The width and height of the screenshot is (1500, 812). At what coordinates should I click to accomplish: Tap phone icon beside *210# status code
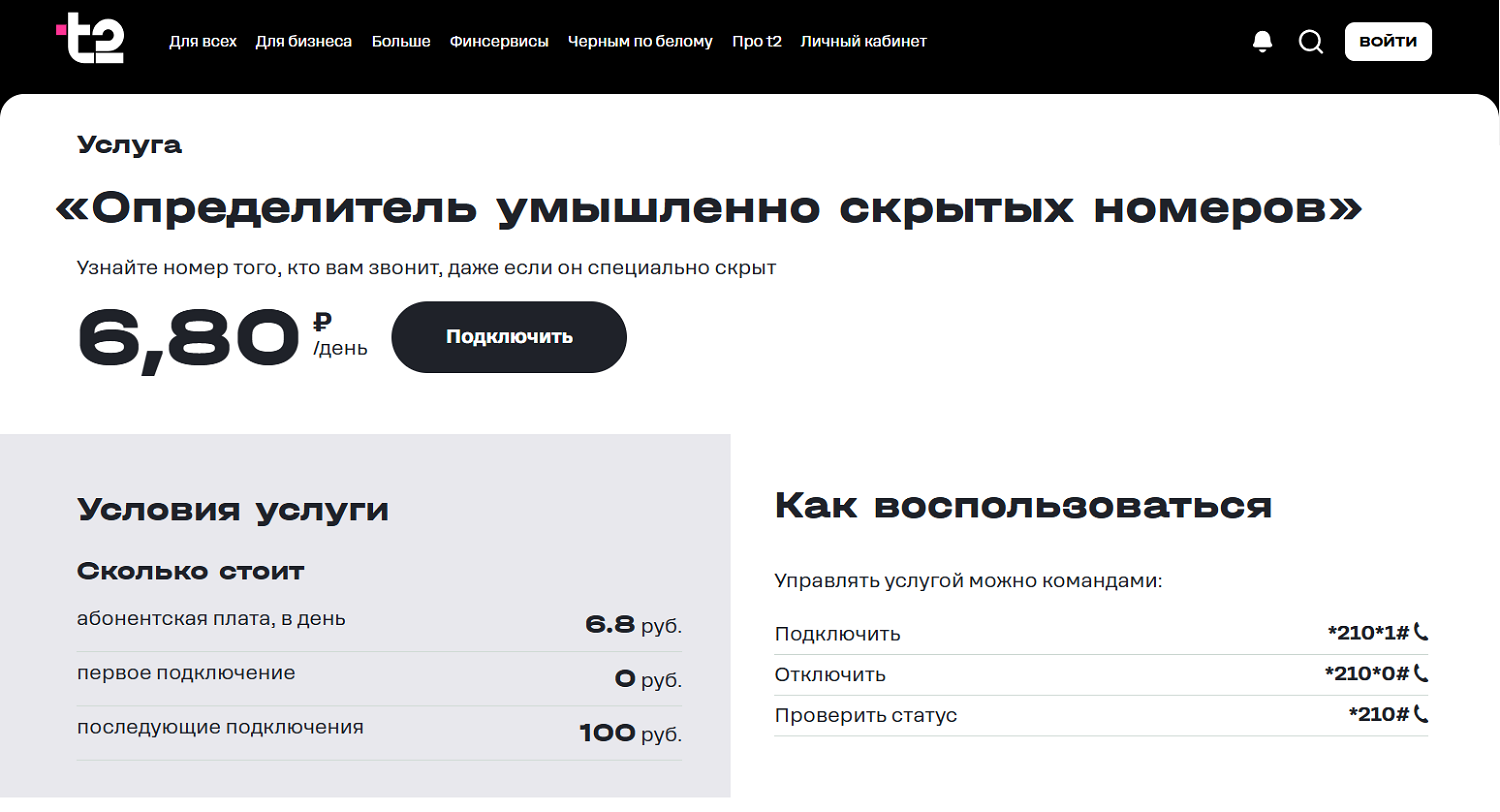click(1421, 714)
